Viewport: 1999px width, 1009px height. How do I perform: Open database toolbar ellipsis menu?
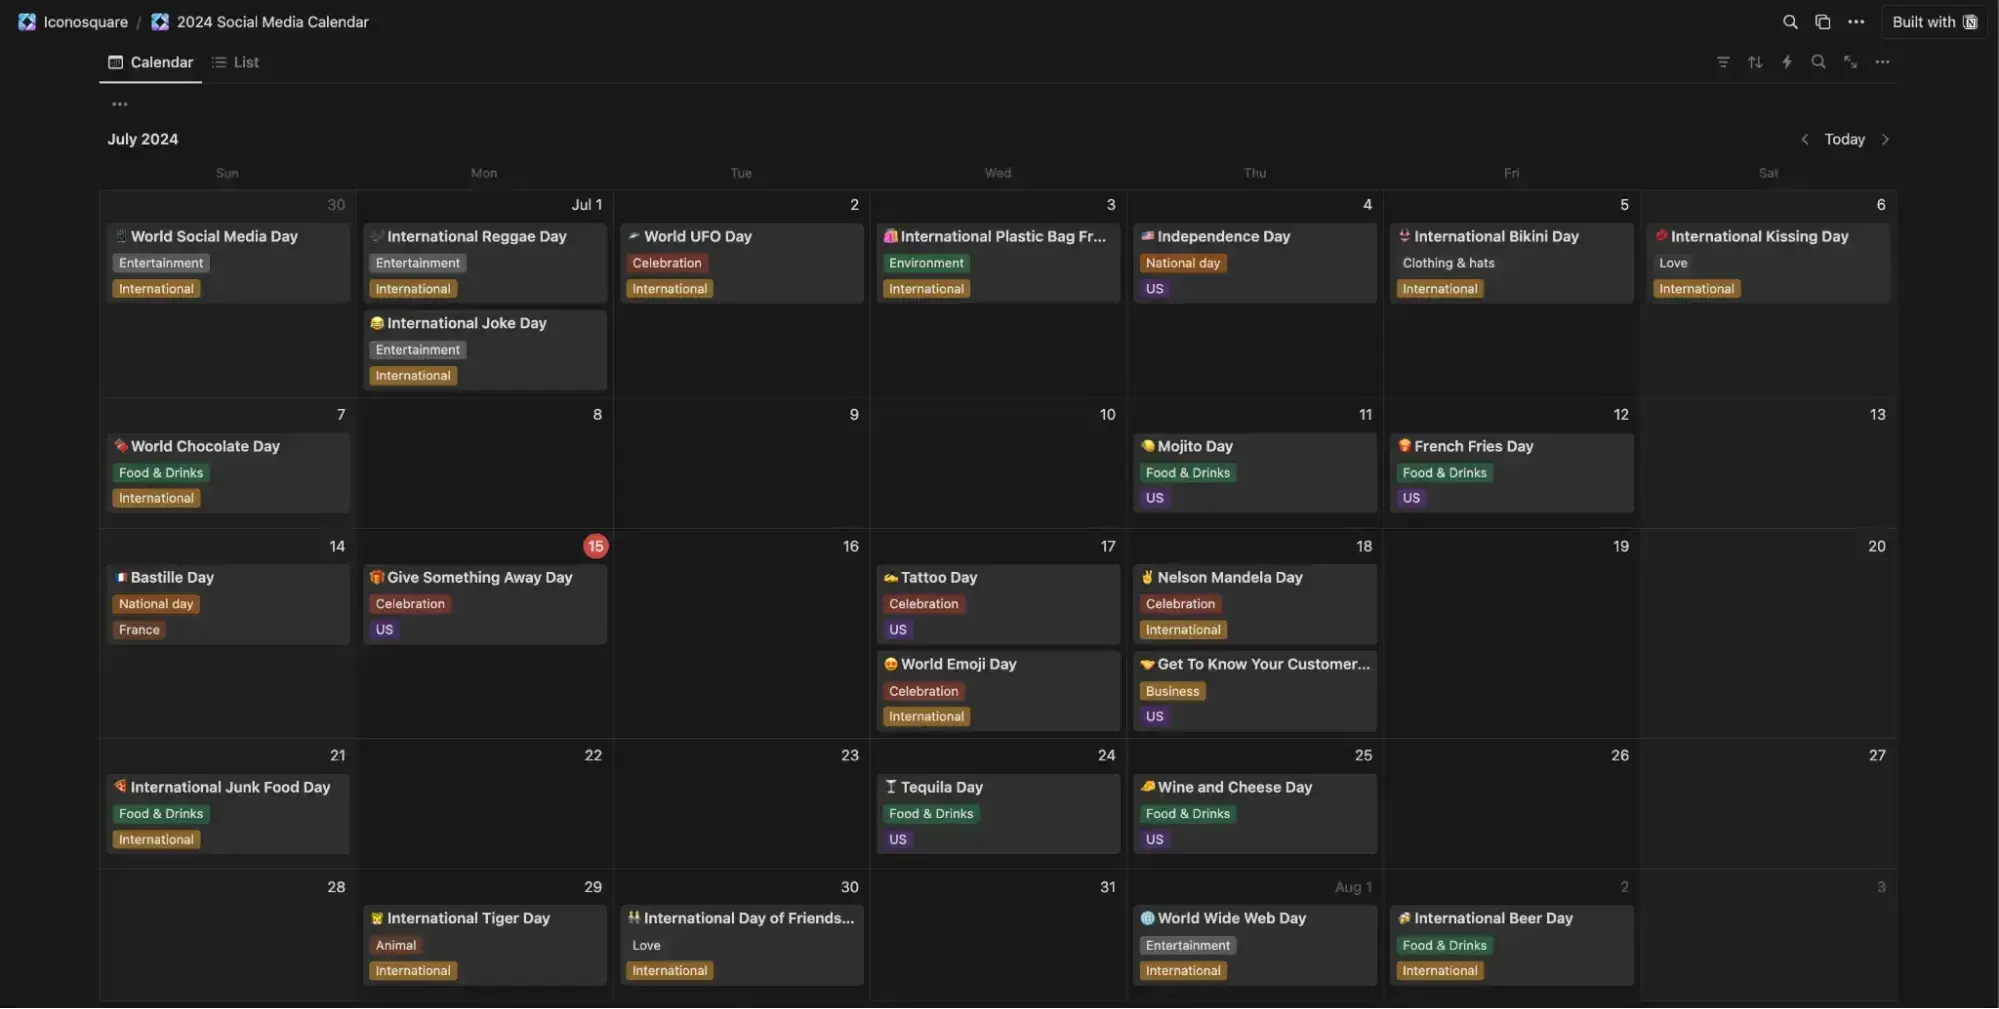coord(1883,62)
